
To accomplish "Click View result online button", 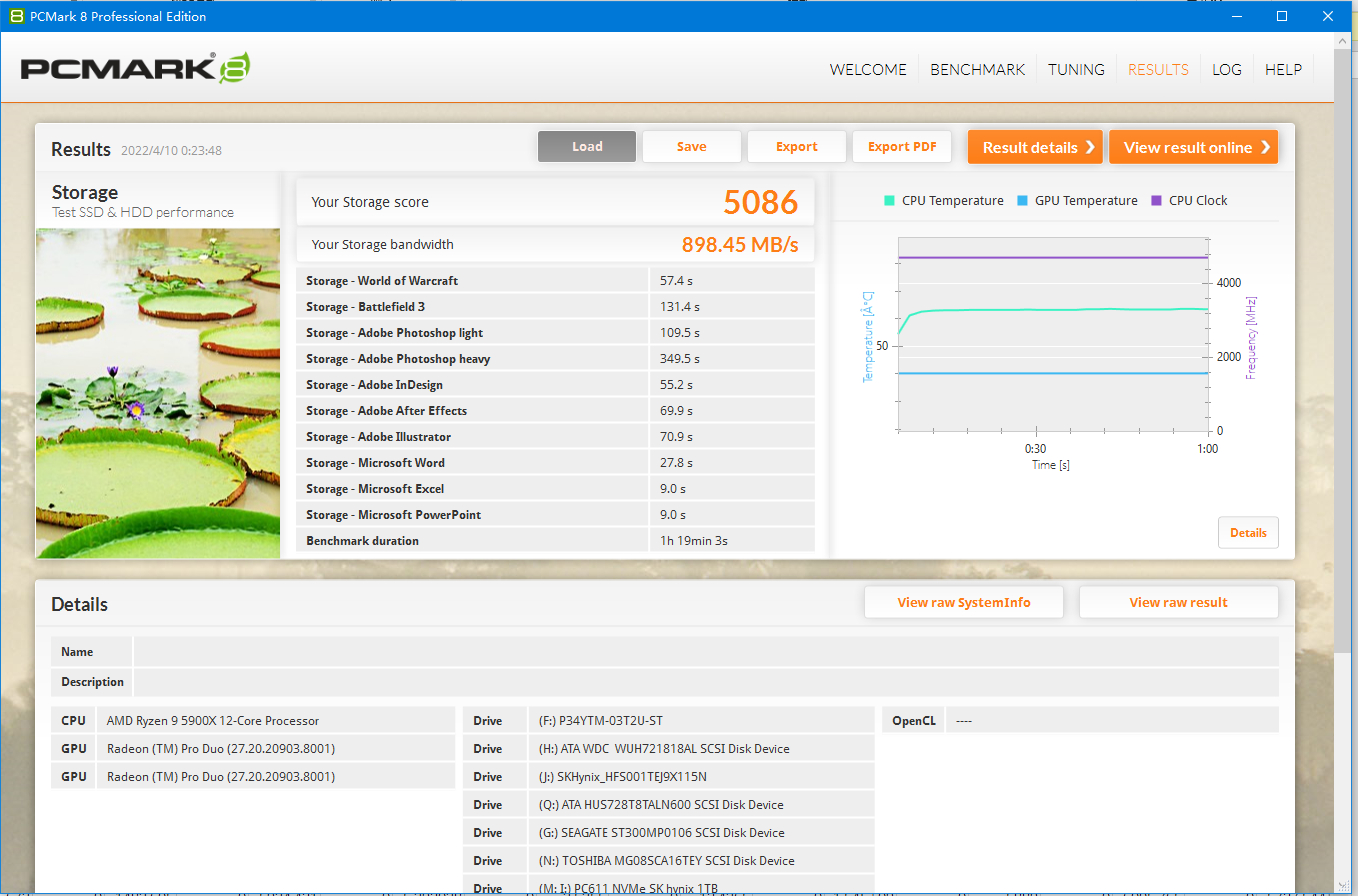I will point(1193,147).
